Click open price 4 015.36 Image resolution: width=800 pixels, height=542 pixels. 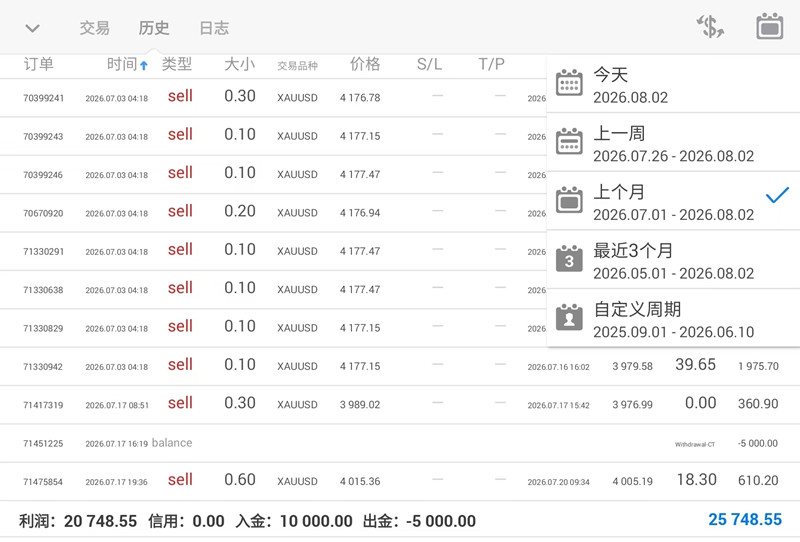tap(360, 481)
